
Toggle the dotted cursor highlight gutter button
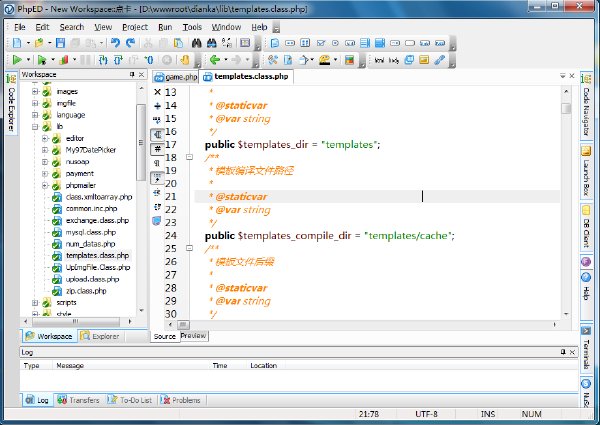pos(157,178)
